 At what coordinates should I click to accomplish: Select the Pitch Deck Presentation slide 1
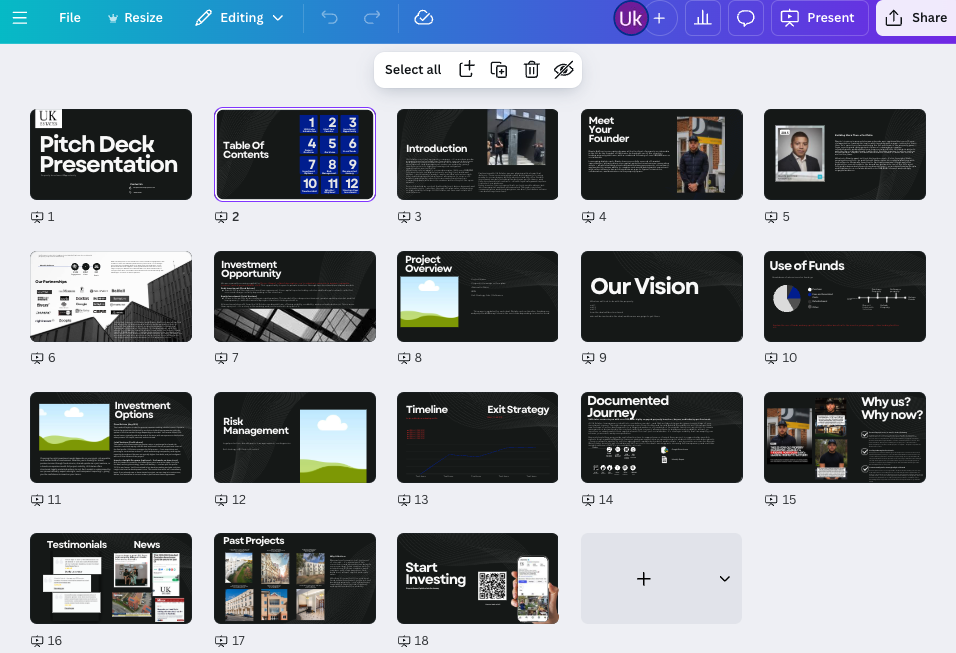coord(111,154)
